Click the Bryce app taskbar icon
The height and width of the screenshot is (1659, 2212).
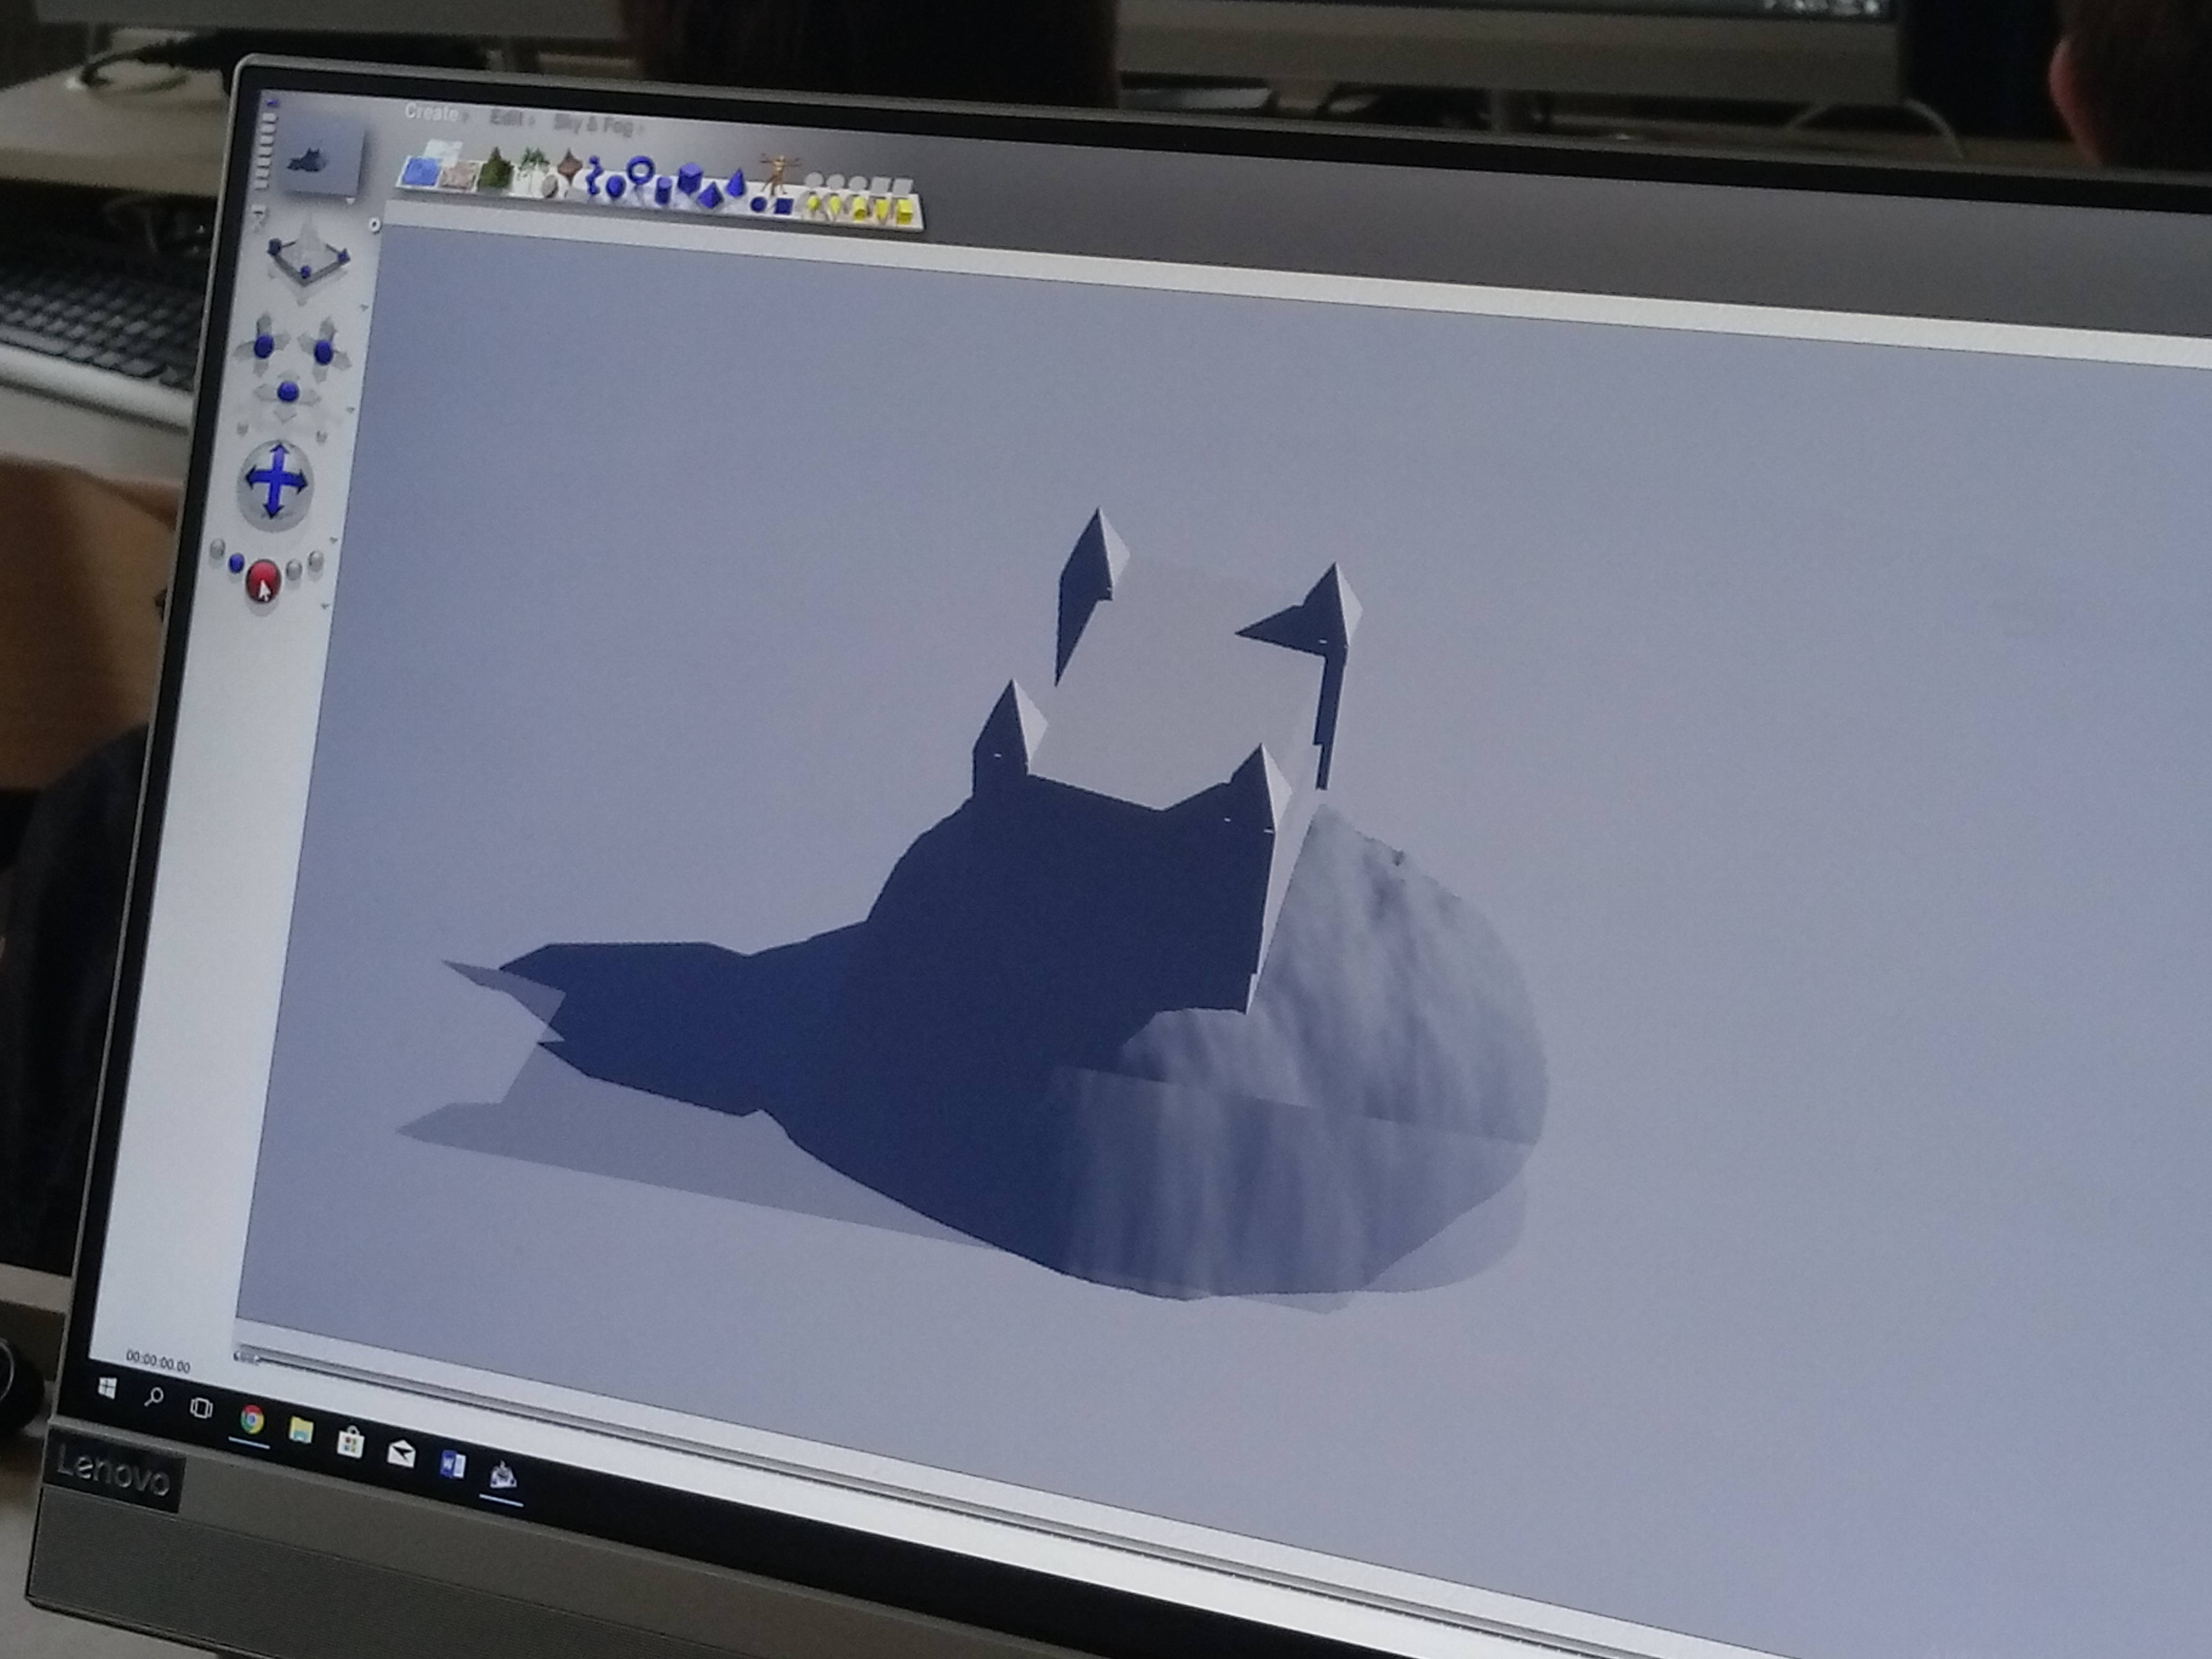502,1475
